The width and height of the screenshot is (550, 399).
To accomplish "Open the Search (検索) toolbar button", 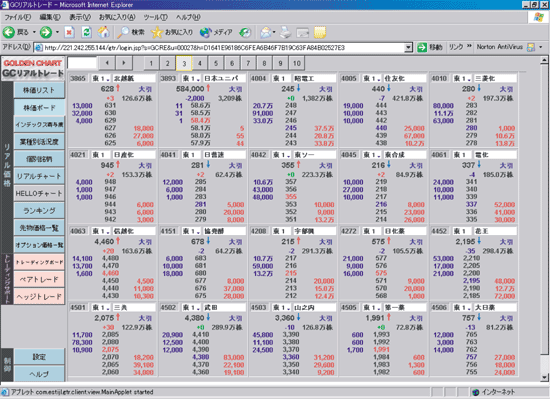I will [x=130, y=32].
